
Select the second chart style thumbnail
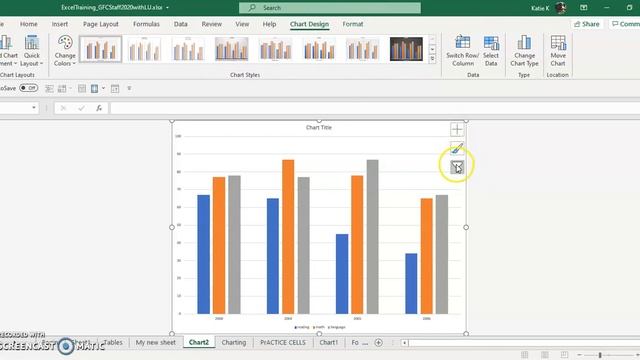coord(144,49)
